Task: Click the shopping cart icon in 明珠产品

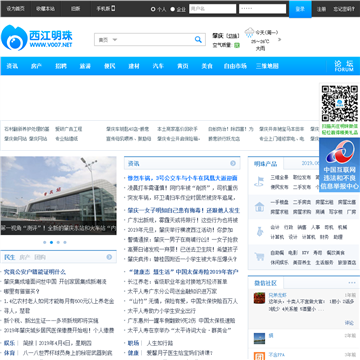Action: (259, 257)
